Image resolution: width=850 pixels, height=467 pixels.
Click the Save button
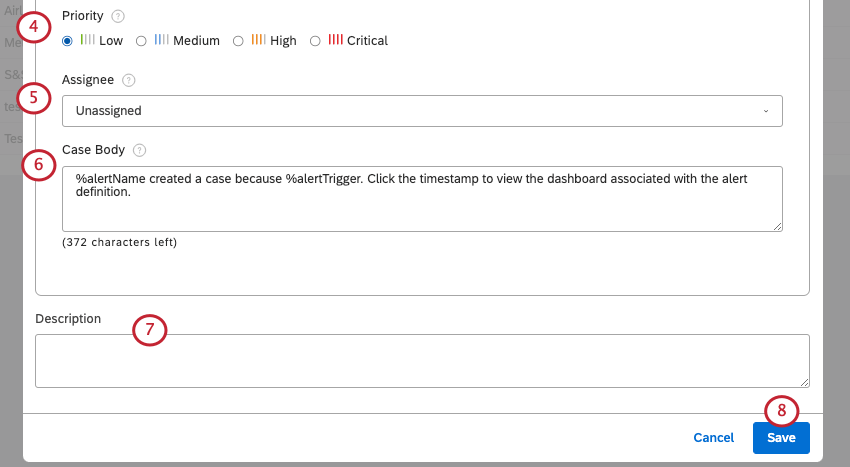pos(781,438)
